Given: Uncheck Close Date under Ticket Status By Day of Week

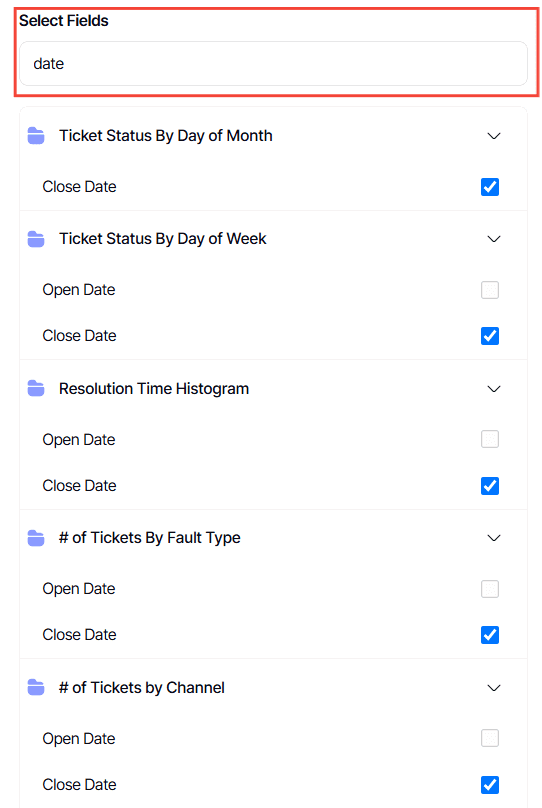Looking at the screenshot, I should (x=490, y=336).
